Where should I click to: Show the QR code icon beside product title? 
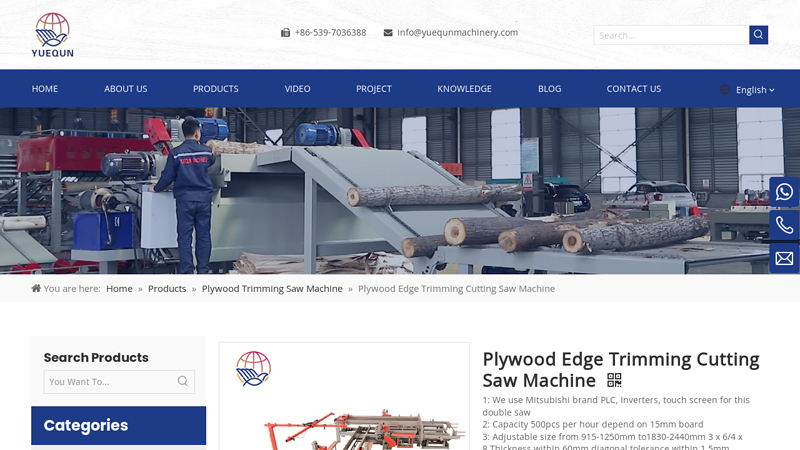point(614,380)
